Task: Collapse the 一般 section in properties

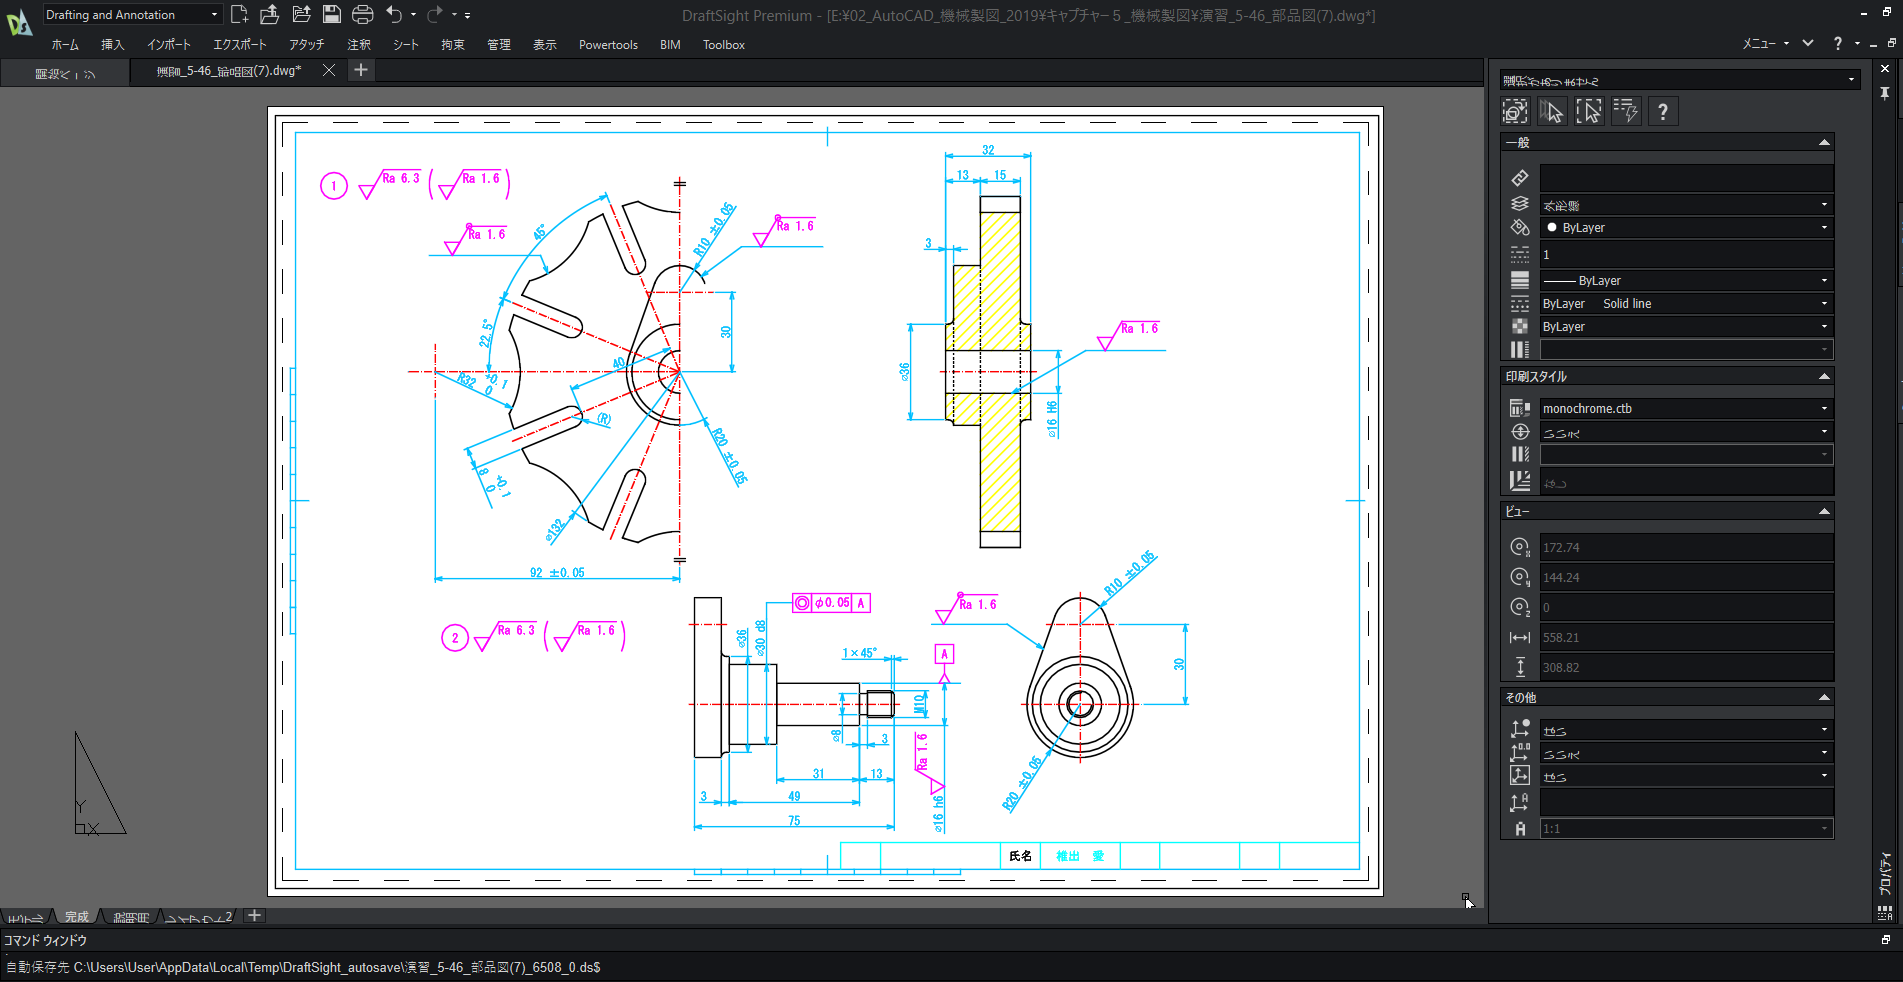Action: point(1823,143)
